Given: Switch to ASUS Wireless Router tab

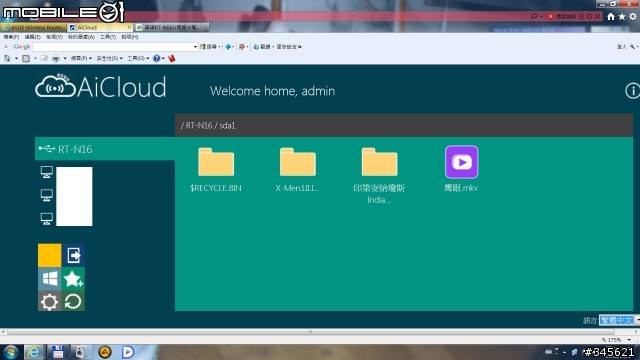Looking at the screenshot, I should click(x=33, y=27).
